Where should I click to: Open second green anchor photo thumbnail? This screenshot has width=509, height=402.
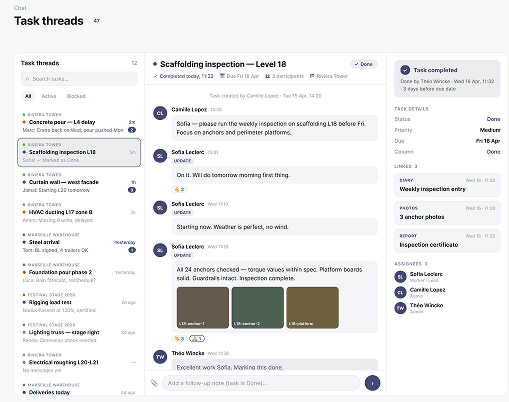[x=258, y=308]
